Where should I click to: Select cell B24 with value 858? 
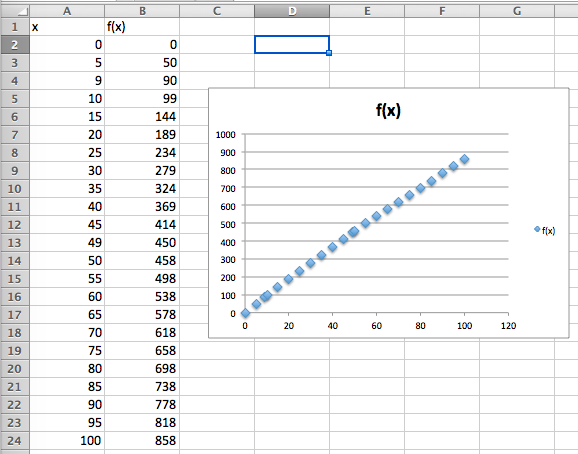point(142,441)
